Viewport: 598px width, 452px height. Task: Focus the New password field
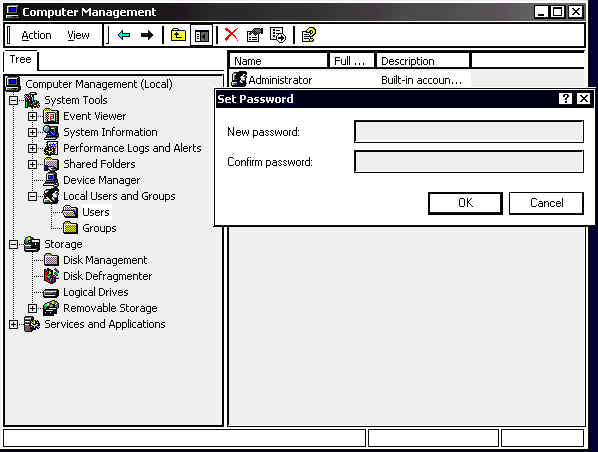tap(469, 132)
